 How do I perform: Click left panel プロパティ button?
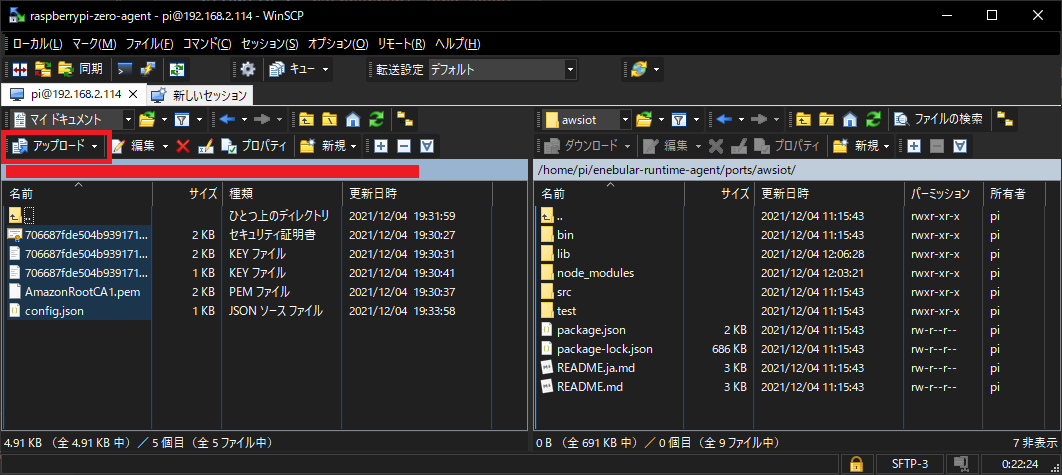(256, 146)
